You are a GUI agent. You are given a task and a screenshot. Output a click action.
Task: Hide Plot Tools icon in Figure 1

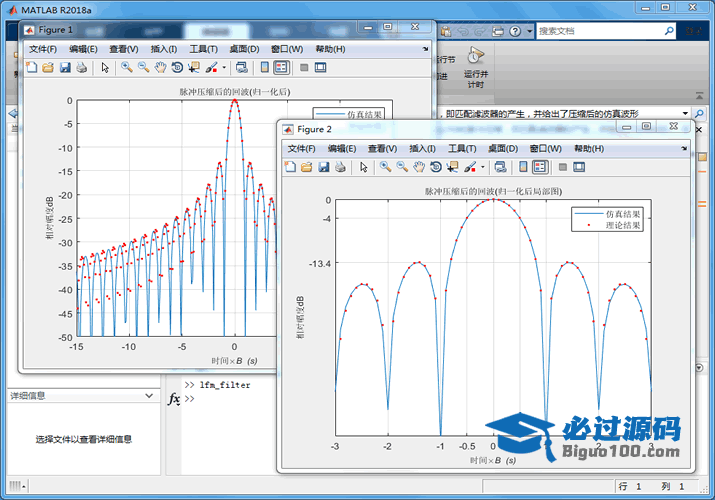304,67
